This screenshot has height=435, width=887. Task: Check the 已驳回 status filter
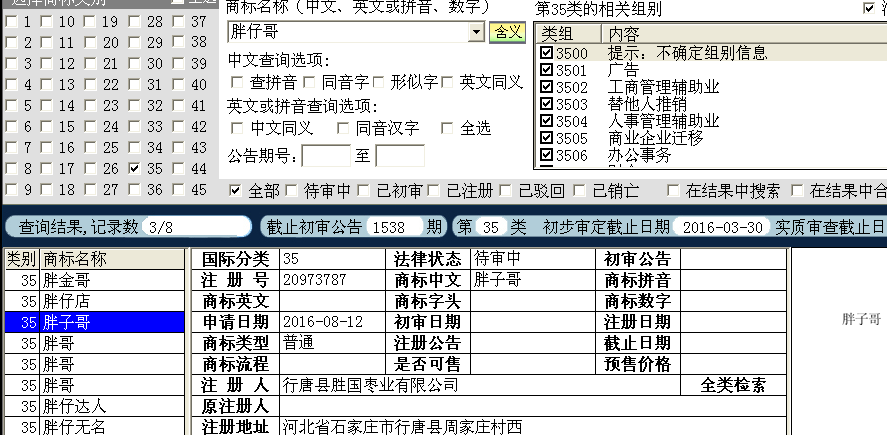point(506,191)
